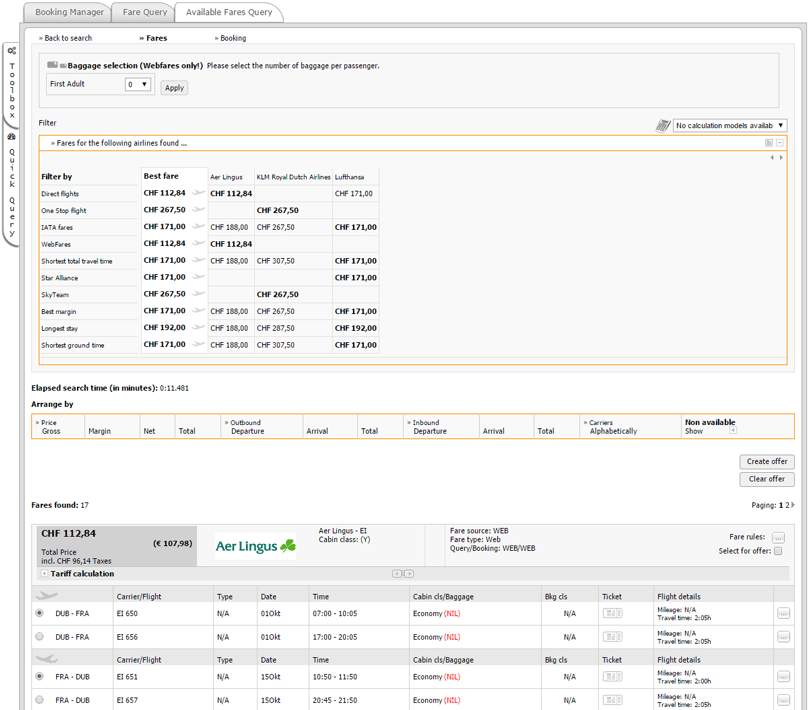Filter by Shortest total travel time
The image size is (810, 710).
(76, 261)
